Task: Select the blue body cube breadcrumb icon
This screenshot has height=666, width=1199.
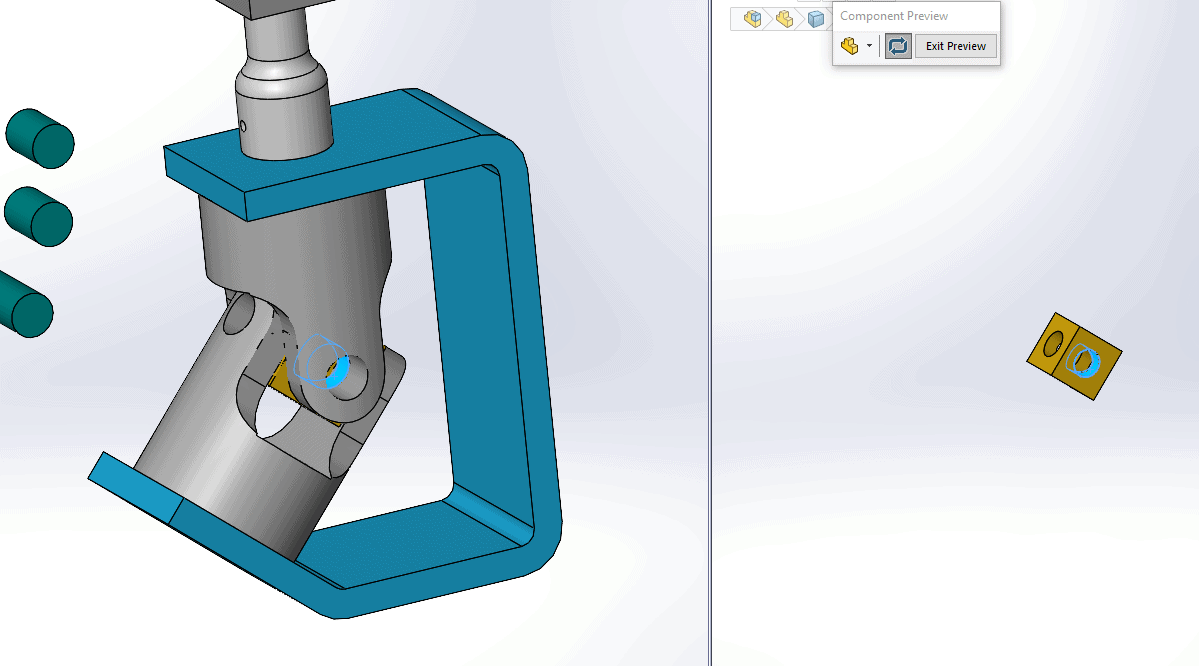Action: click(816, 19)
